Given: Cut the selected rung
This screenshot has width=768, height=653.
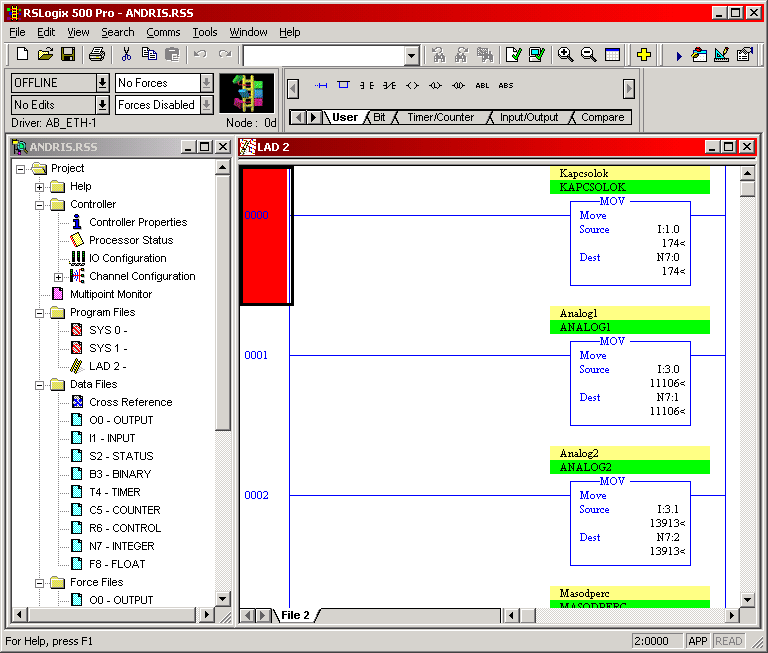Looking at the screenshot, I should coord(126,54).
